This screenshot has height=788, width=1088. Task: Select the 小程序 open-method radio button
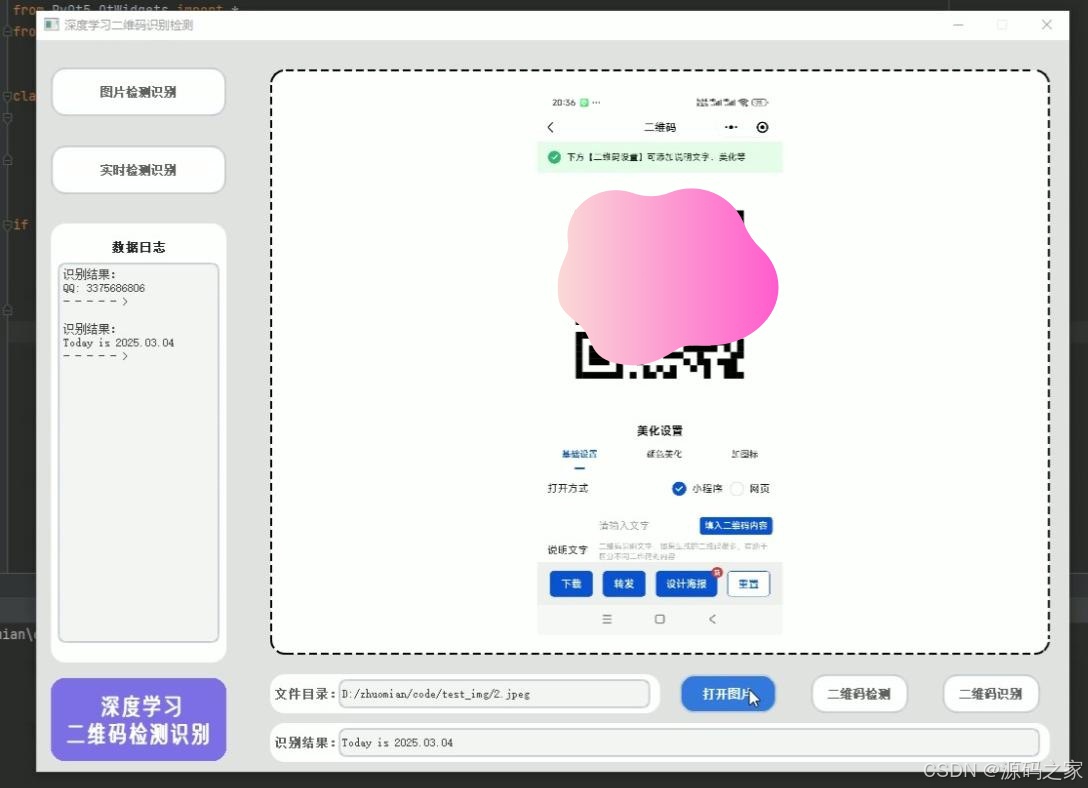coord(679,488)
